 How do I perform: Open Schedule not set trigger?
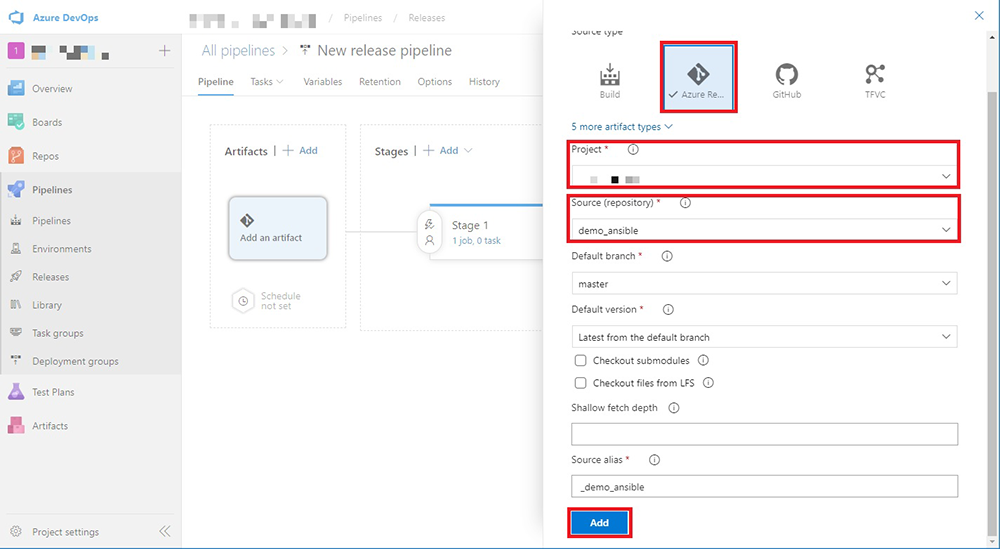[x=267, y=301]
